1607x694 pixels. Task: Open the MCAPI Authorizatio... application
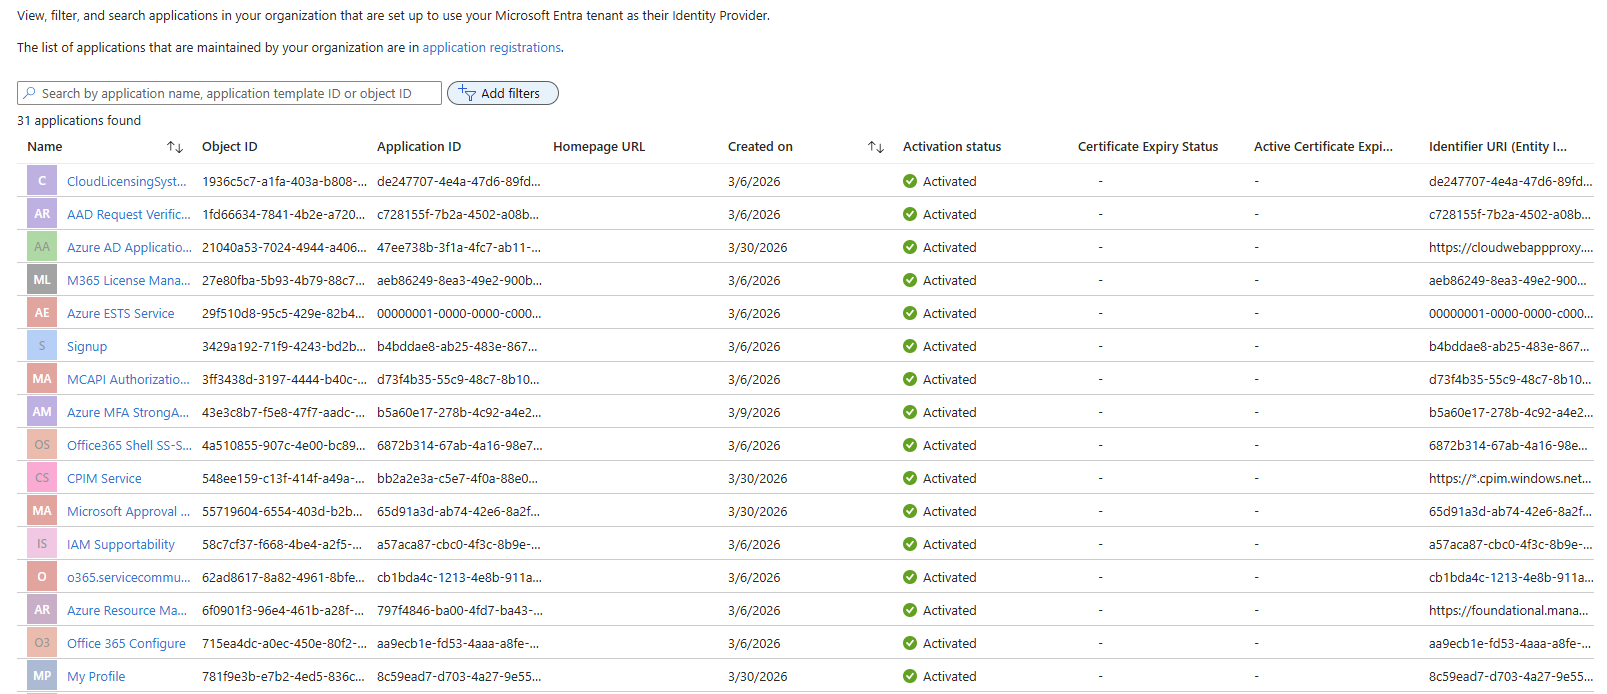pos(128,379)
